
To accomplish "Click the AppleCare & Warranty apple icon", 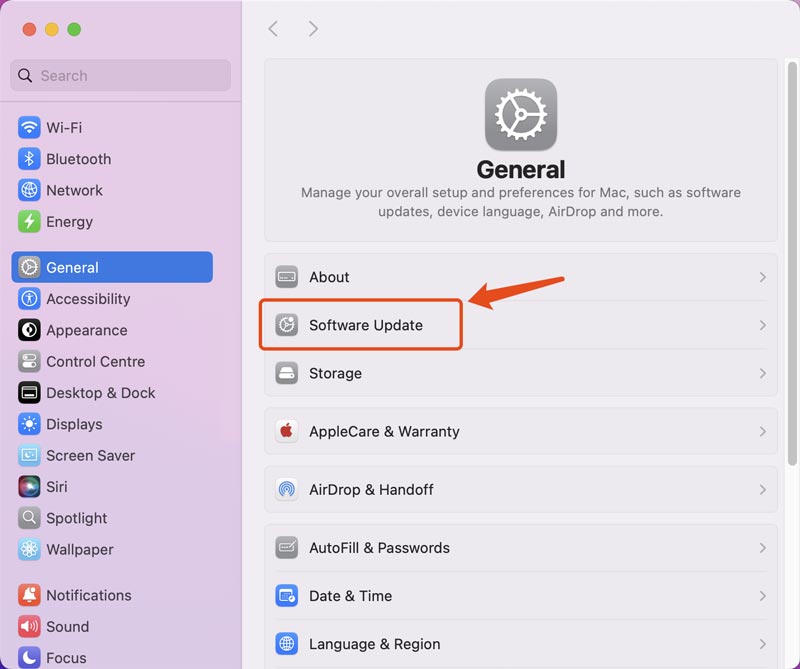I will point(287,431).
